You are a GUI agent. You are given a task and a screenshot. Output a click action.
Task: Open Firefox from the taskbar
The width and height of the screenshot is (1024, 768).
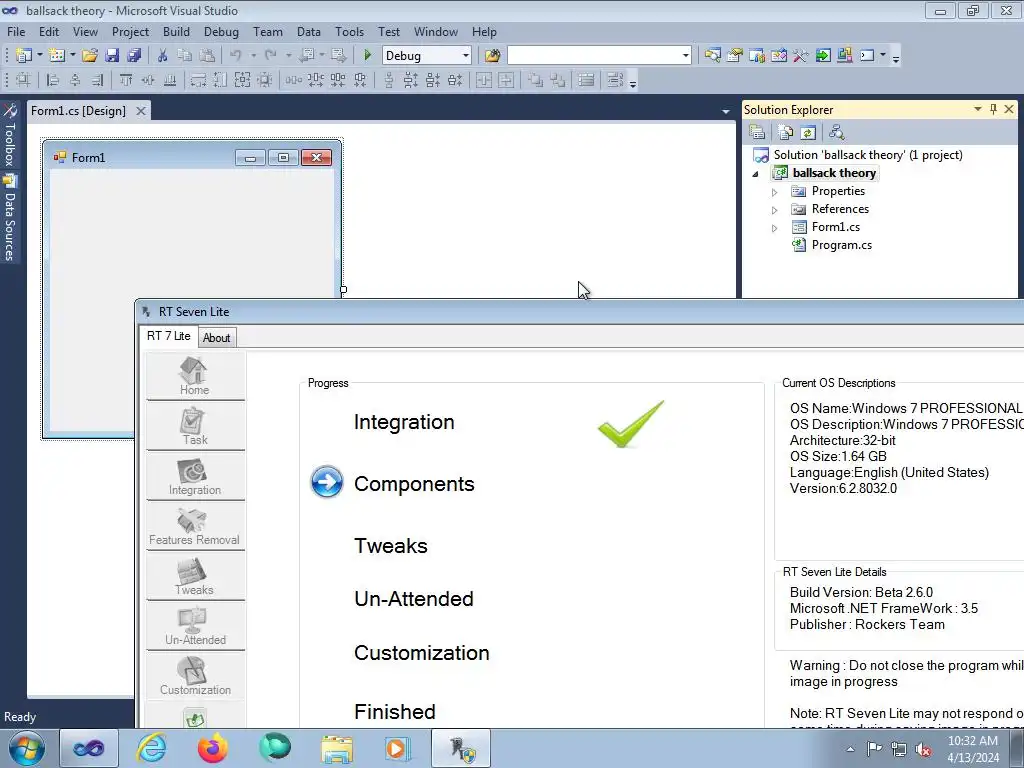pos(213,748)
